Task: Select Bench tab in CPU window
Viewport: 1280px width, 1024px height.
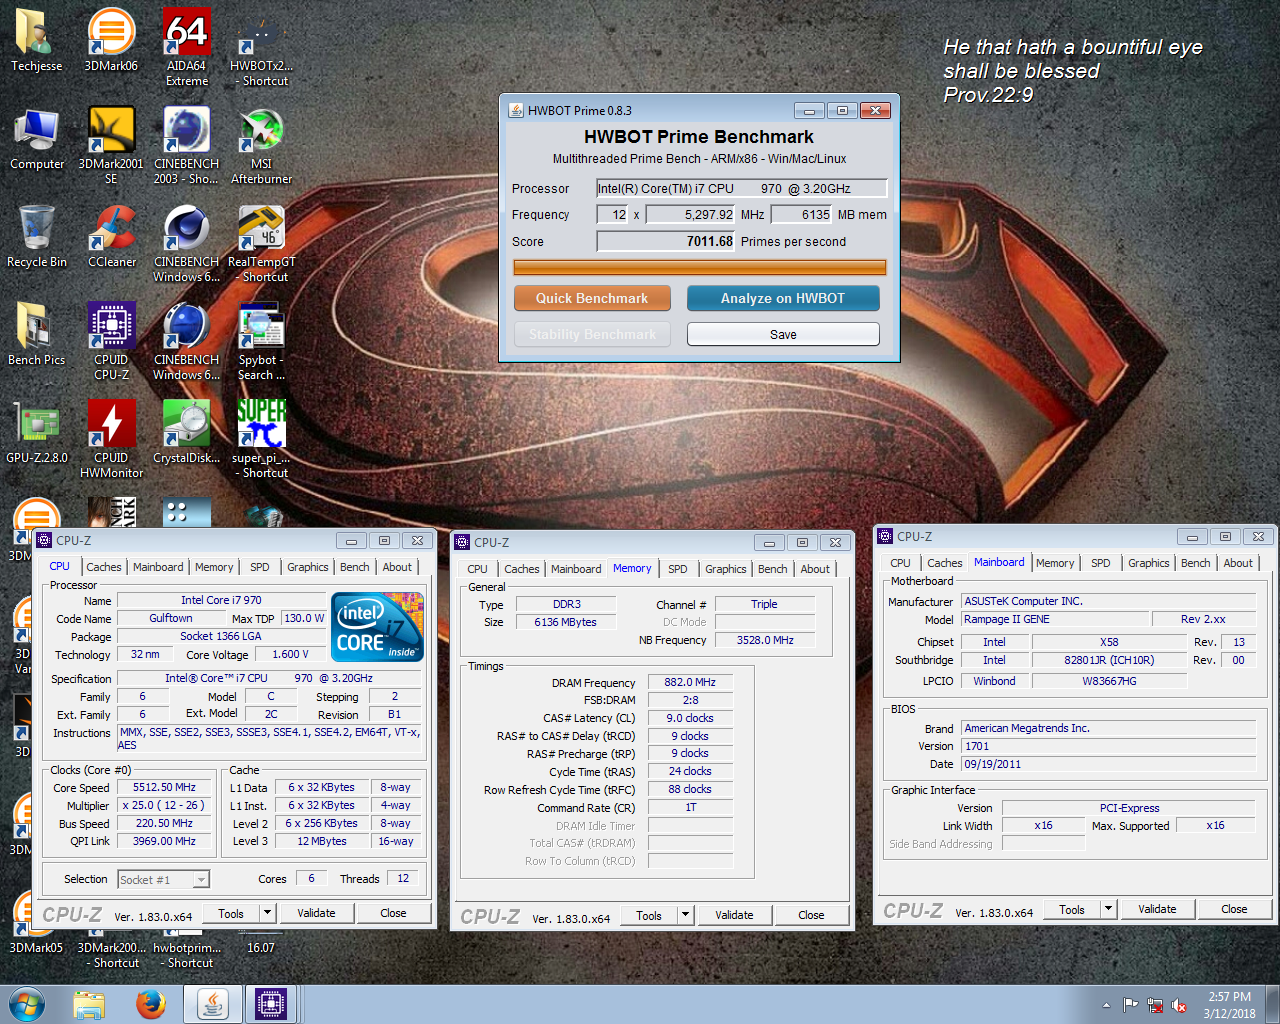Action: (354, 567)
